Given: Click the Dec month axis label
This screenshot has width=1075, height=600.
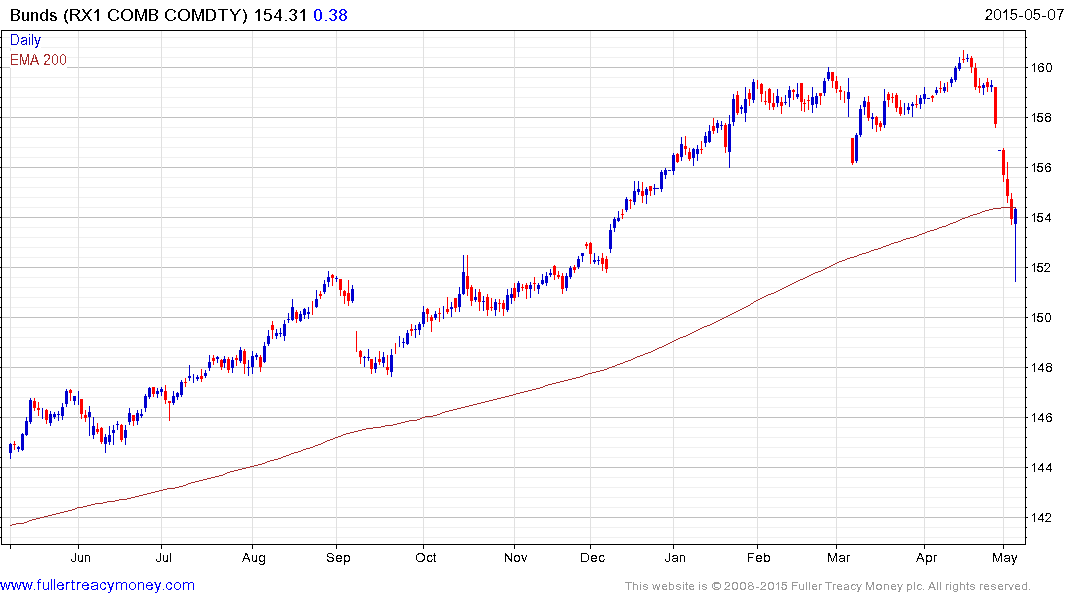Looking at the screenshot, I should click(592, 557).
